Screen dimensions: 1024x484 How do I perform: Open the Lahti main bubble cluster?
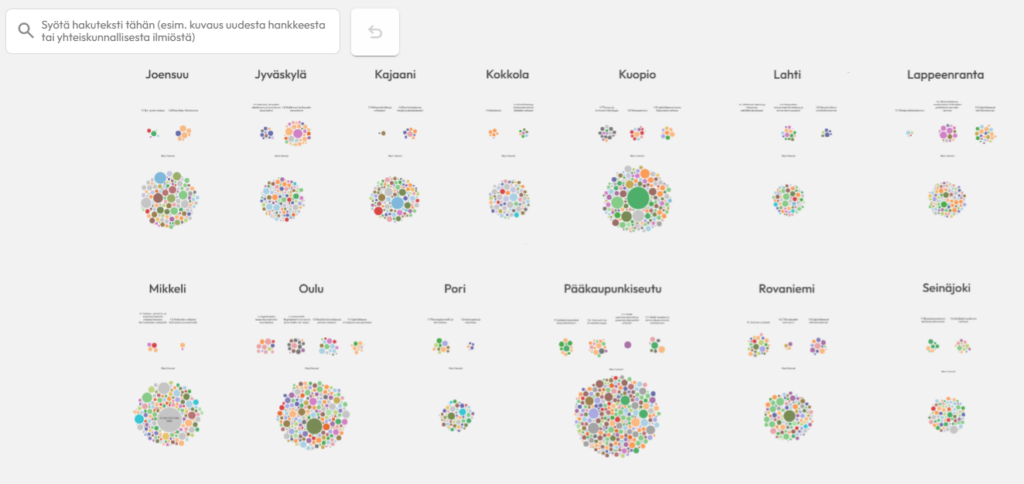pos(789,199)
